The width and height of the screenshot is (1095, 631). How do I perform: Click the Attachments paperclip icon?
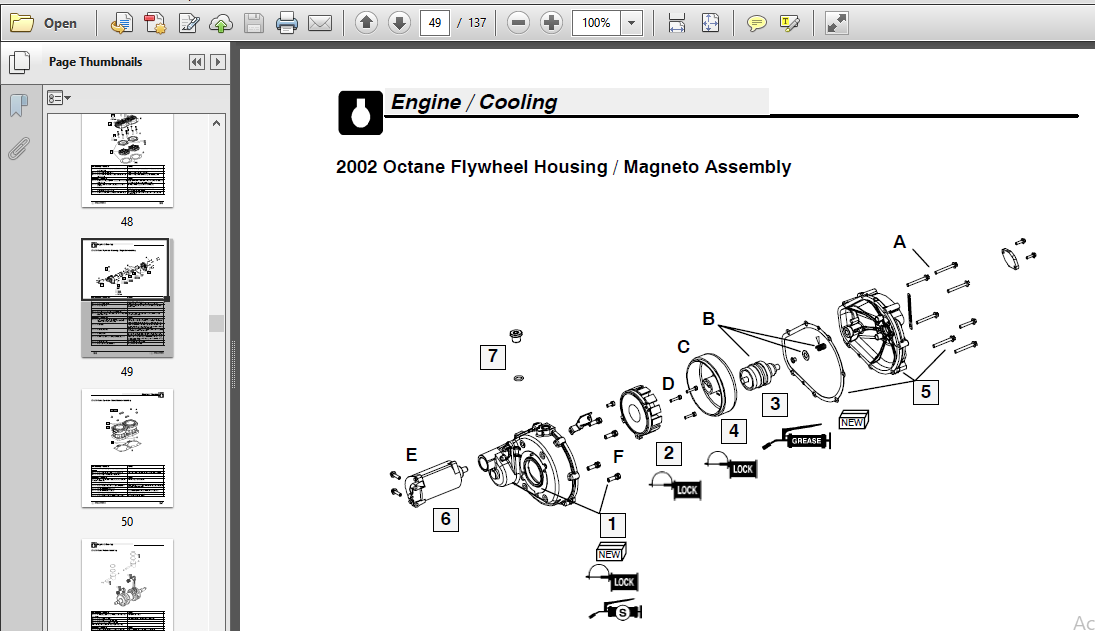tap(19, 149)
